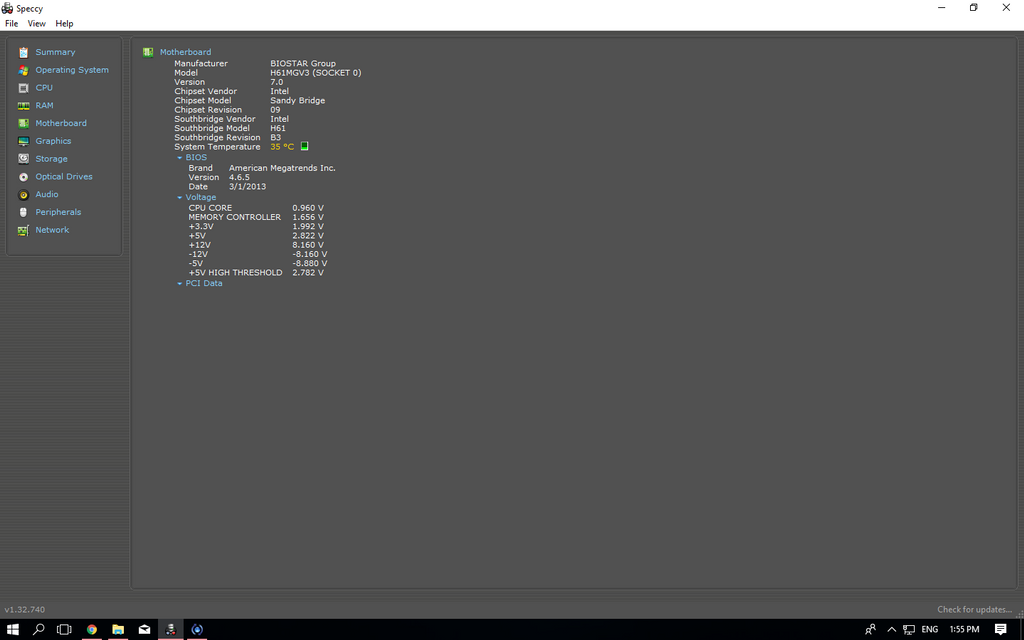Viewport: 1024px width, 640px height.
Task: Click the Audio speaker icon in sidebar
Action: pyautogui.click(x=24, y=195)
